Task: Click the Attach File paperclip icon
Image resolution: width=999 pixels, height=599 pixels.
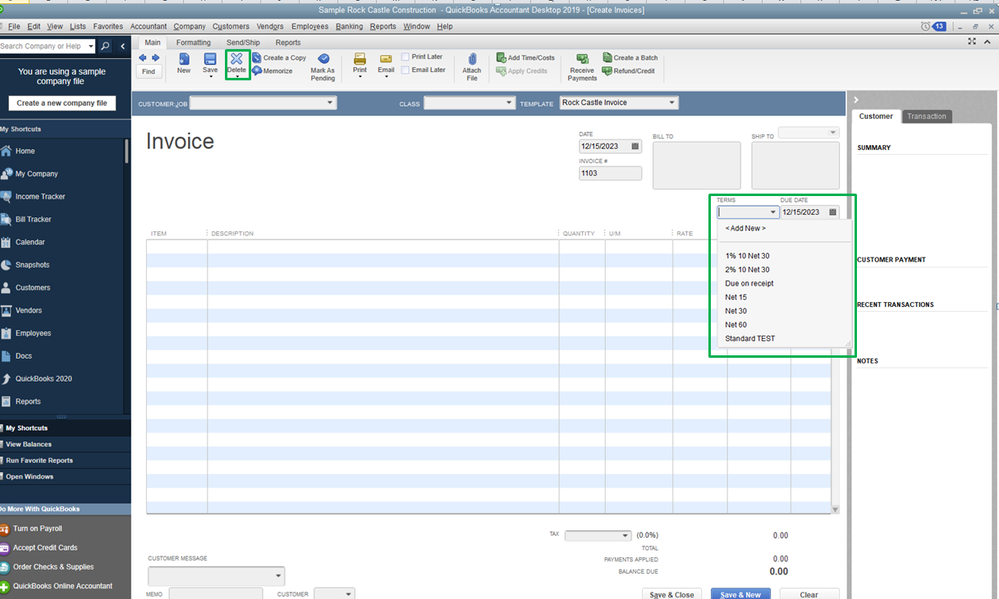Action: 472,60
